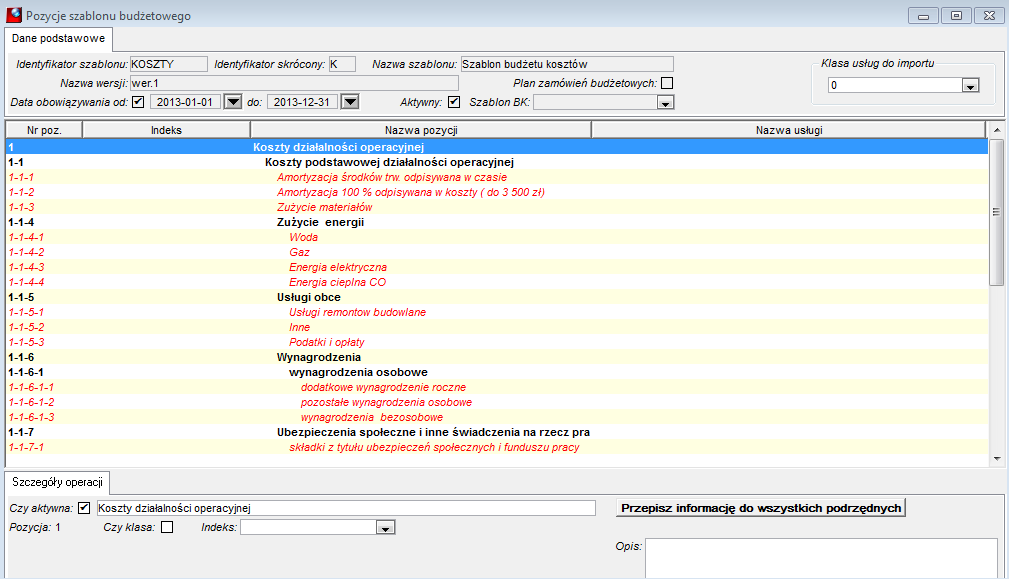Click the application icon in the title bar

coord(14,15)
